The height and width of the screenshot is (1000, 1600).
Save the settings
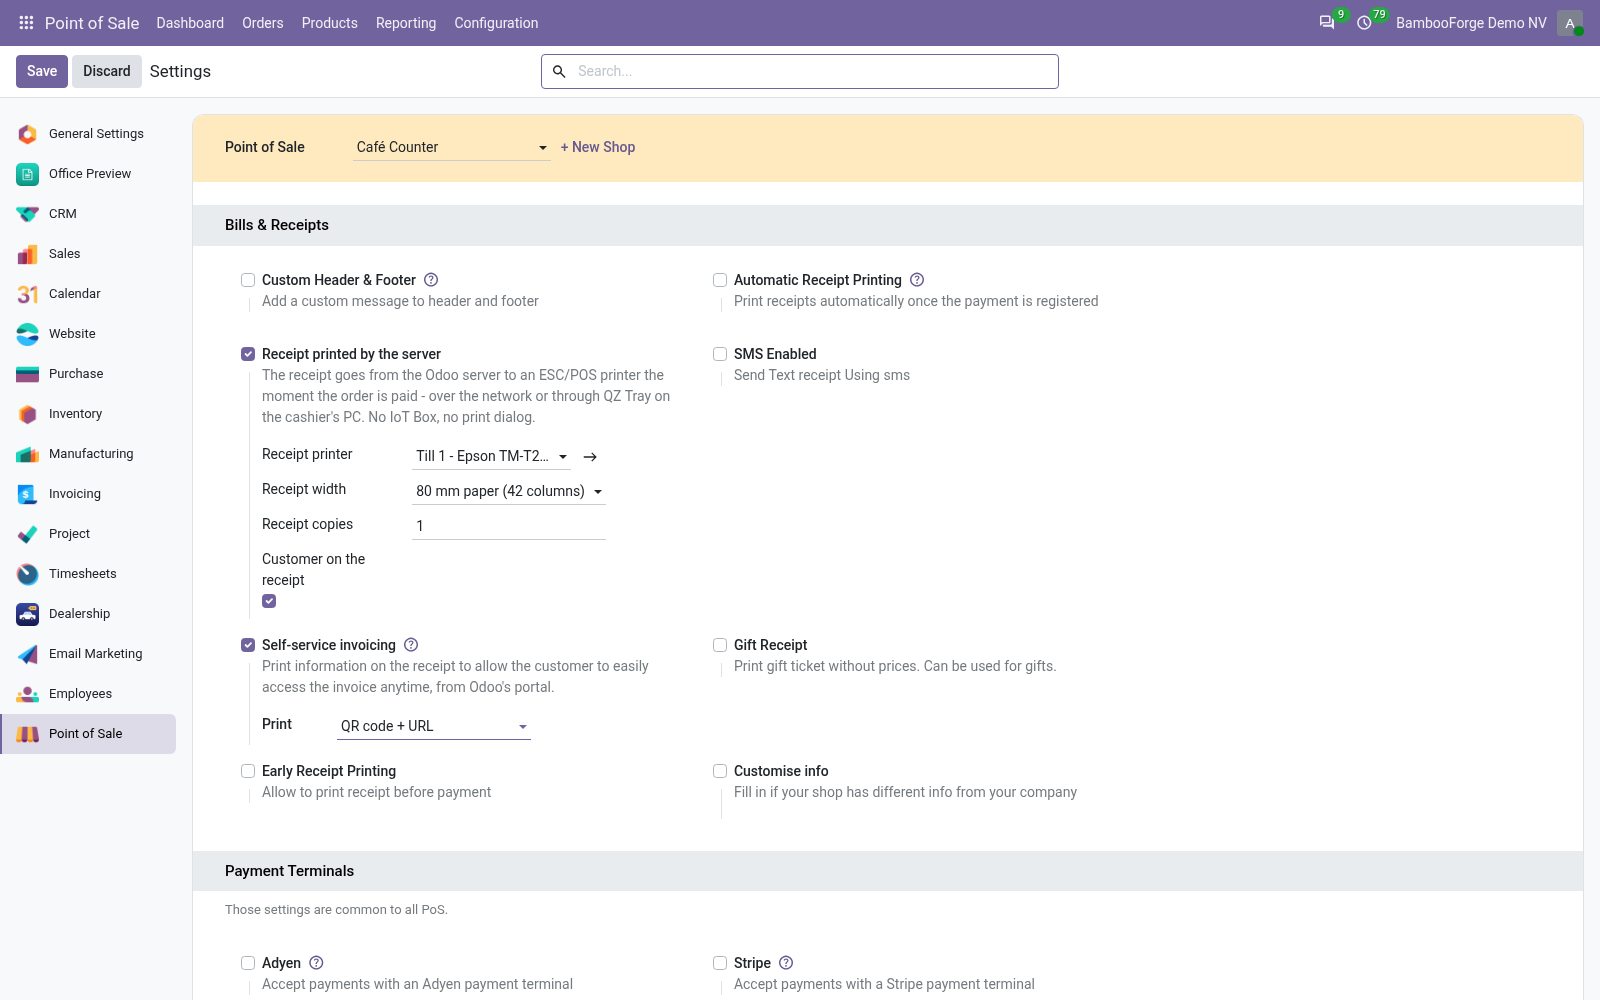click(42, 71)
